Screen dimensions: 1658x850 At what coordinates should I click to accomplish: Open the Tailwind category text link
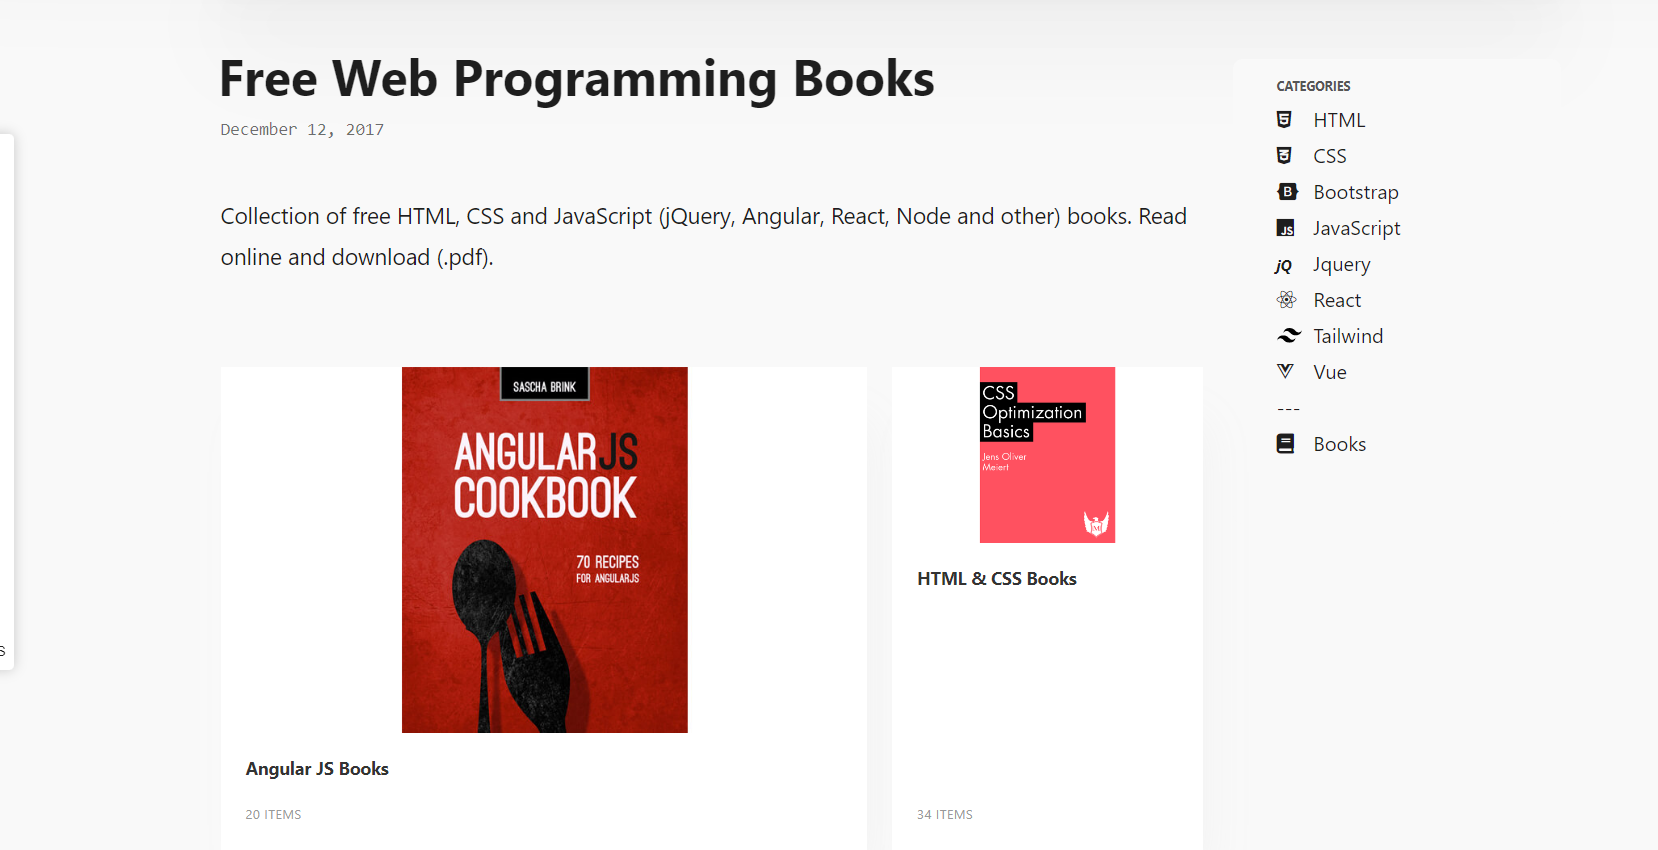1348,336
